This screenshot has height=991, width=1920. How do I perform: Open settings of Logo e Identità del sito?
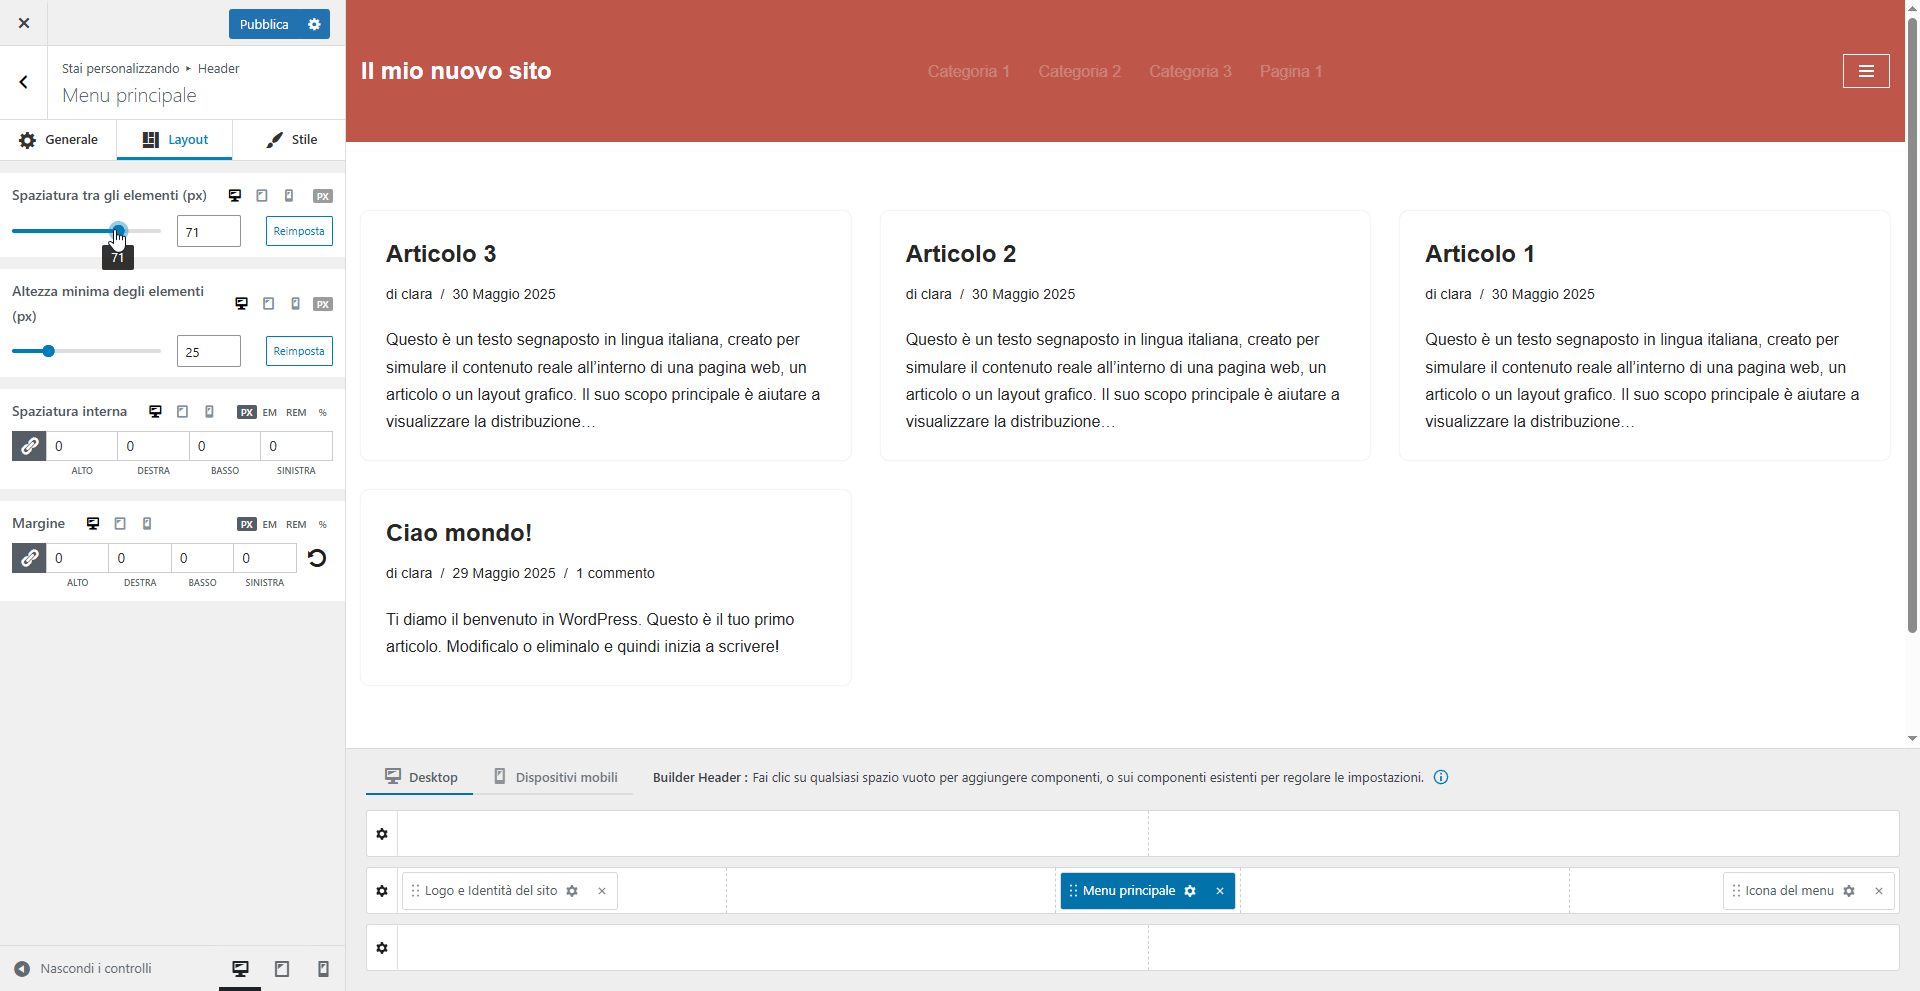point(572,891)
